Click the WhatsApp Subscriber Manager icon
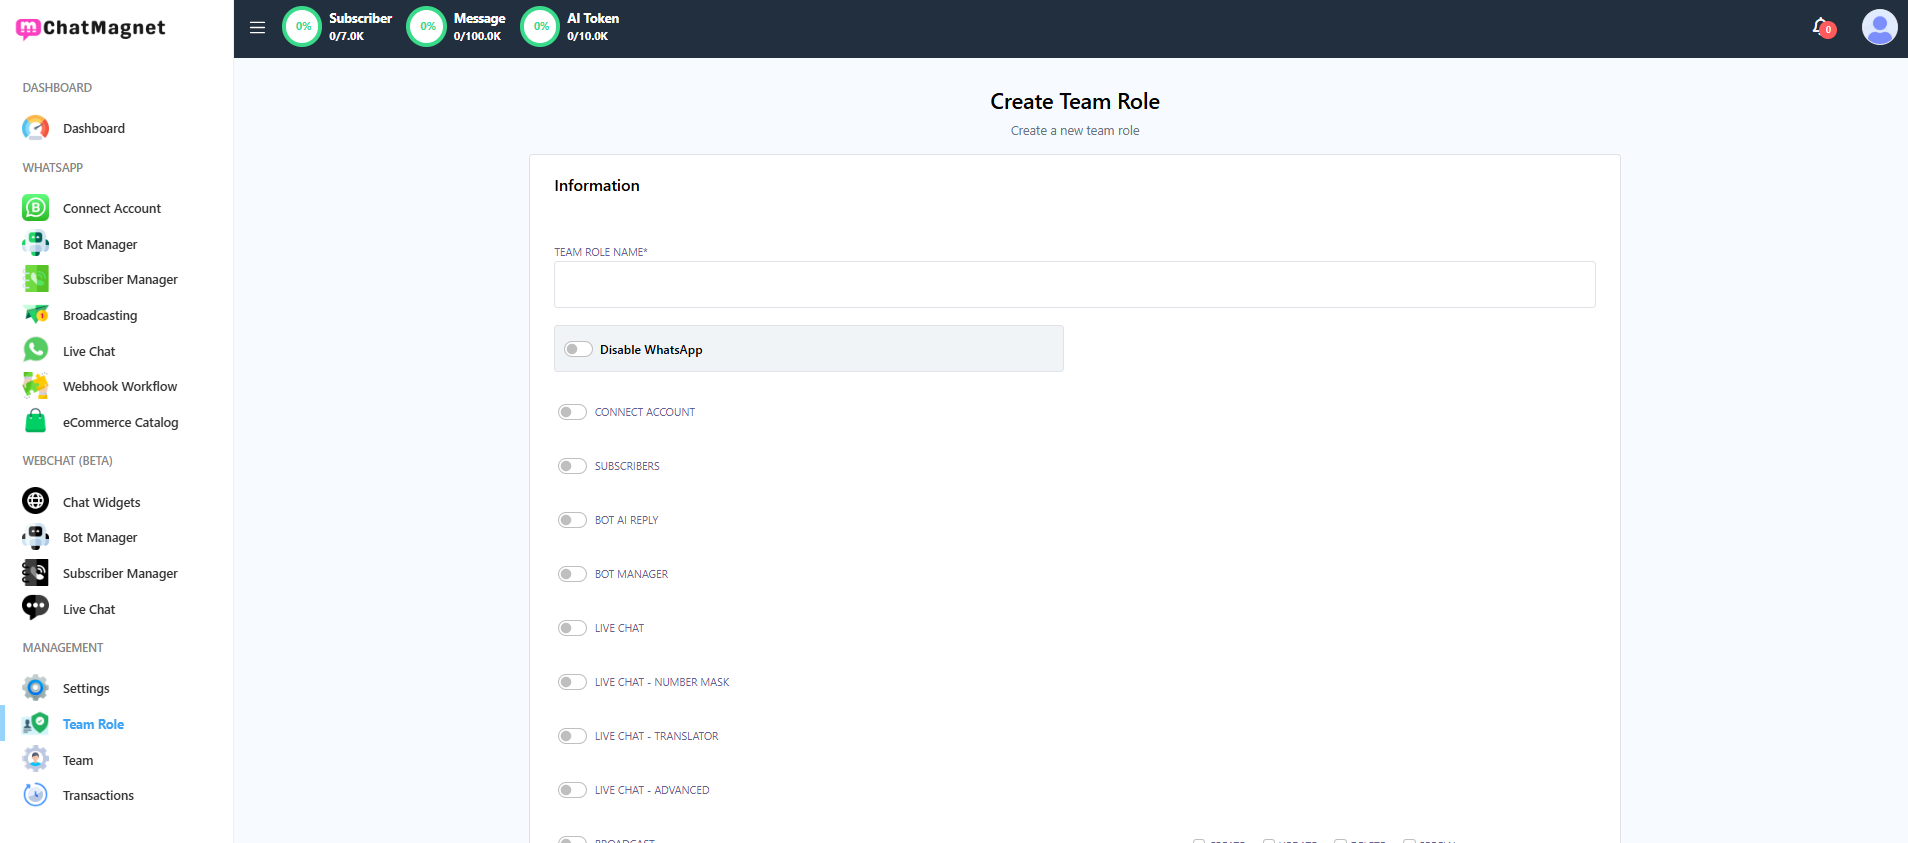Image resolution: width=1908 pixels, height=843 pixels. pos(35,279)
